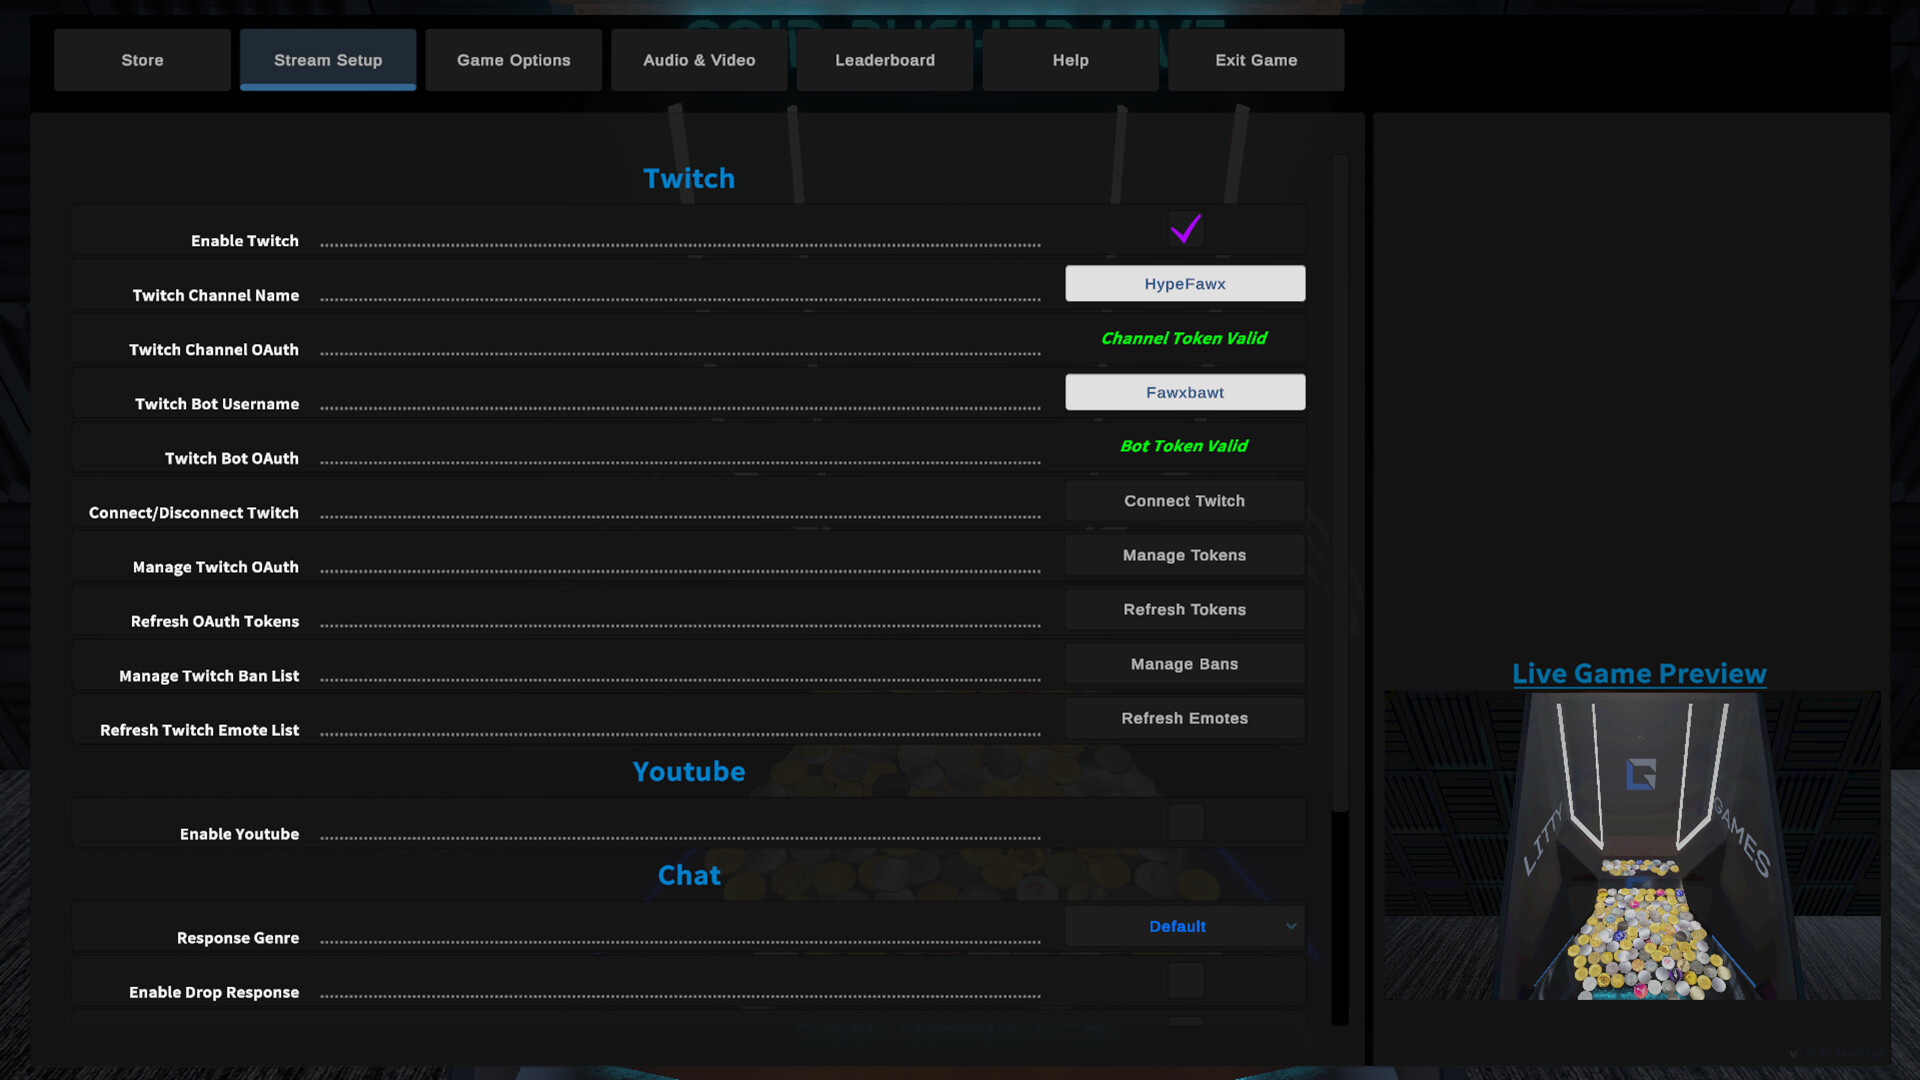Click the Refresh Tokens button

click(1184, 610)
